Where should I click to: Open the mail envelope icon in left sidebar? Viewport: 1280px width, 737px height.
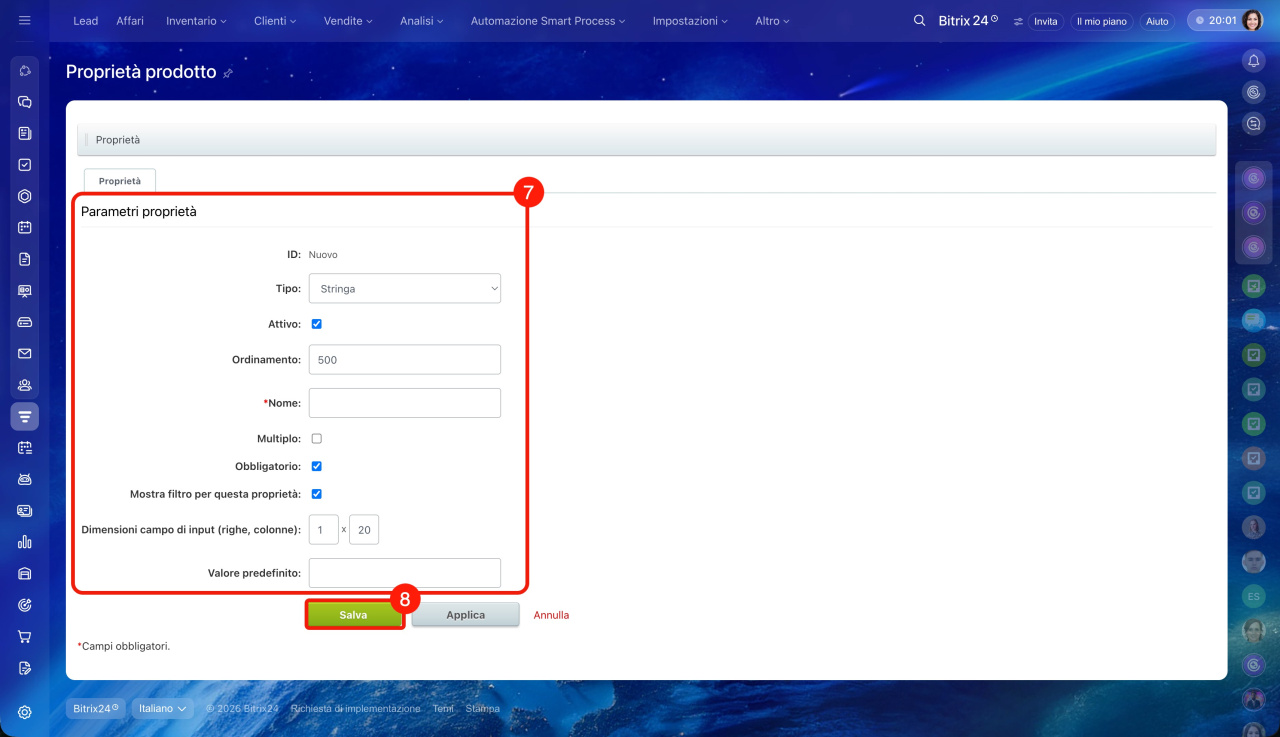click(x=25, y=353)
